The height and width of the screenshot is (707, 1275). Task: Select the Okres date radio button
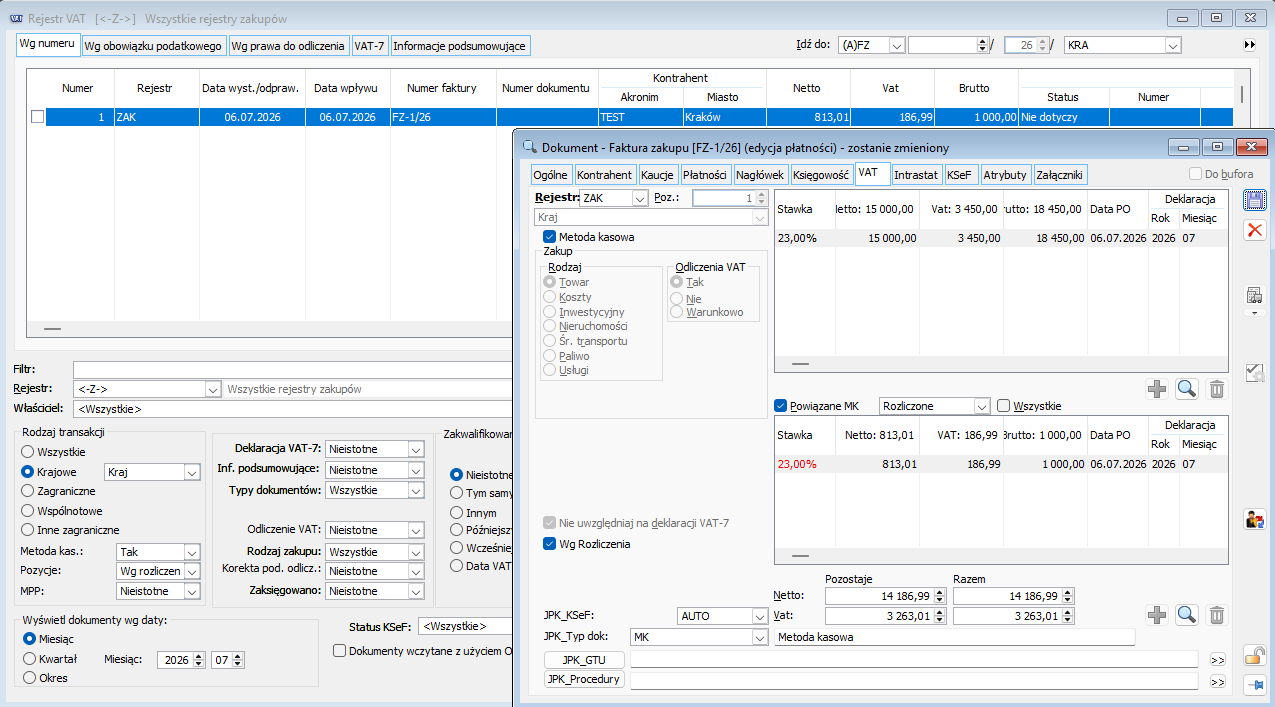coord(30,678)
